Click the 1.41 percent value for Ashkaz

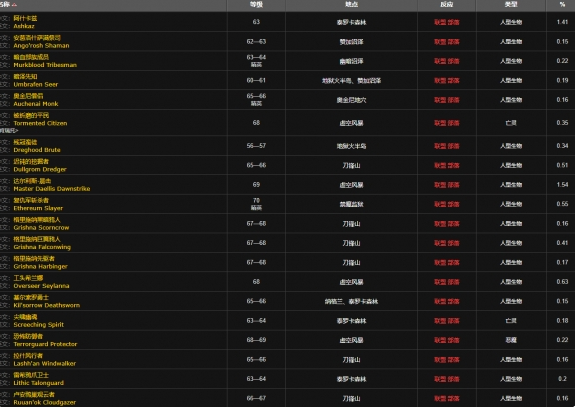point(562,22)
